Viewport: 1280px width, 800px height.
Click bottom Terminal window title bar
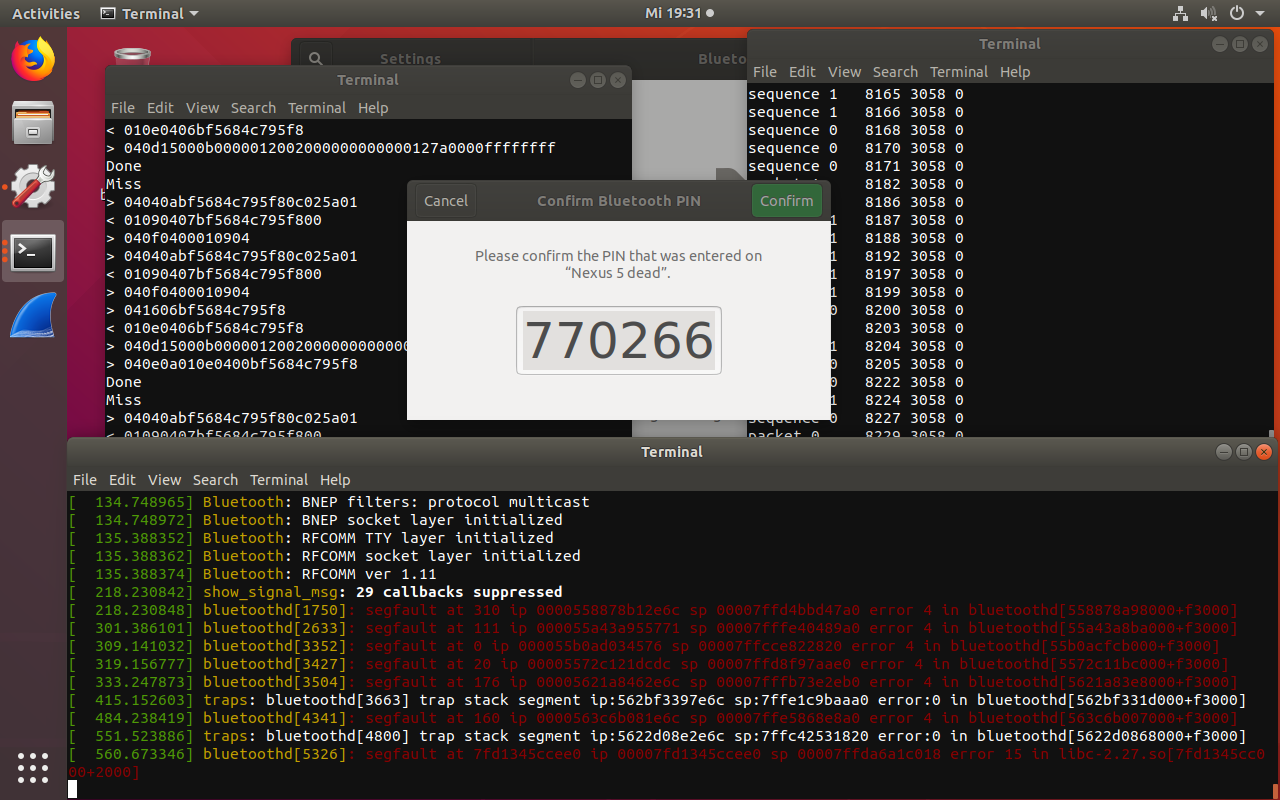[672, 452]
